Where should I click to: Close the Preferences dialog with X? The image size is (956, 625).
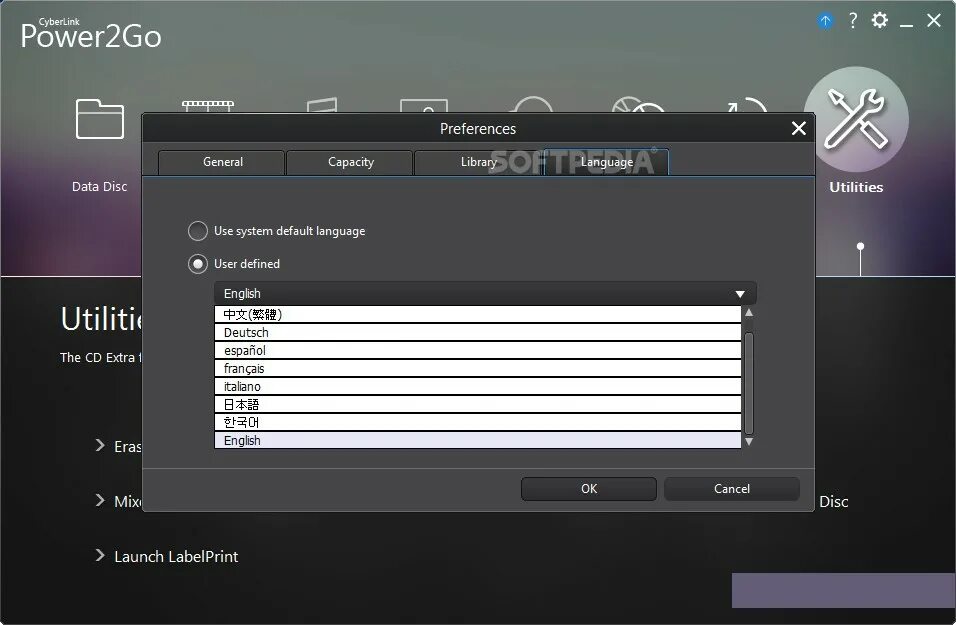coord(799,128)
